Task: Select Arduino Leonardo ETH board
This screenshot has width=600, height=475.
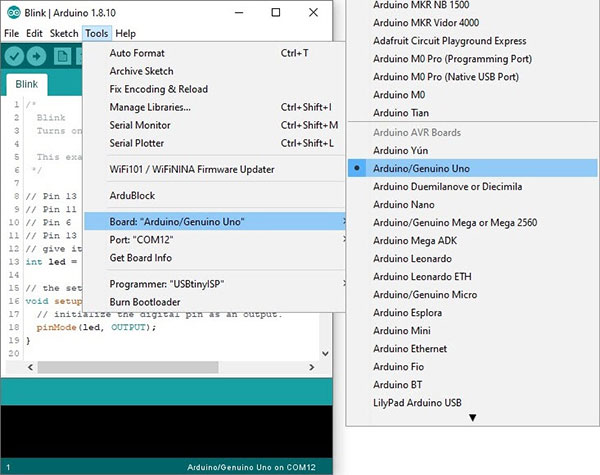Action: tap(473, 276)
